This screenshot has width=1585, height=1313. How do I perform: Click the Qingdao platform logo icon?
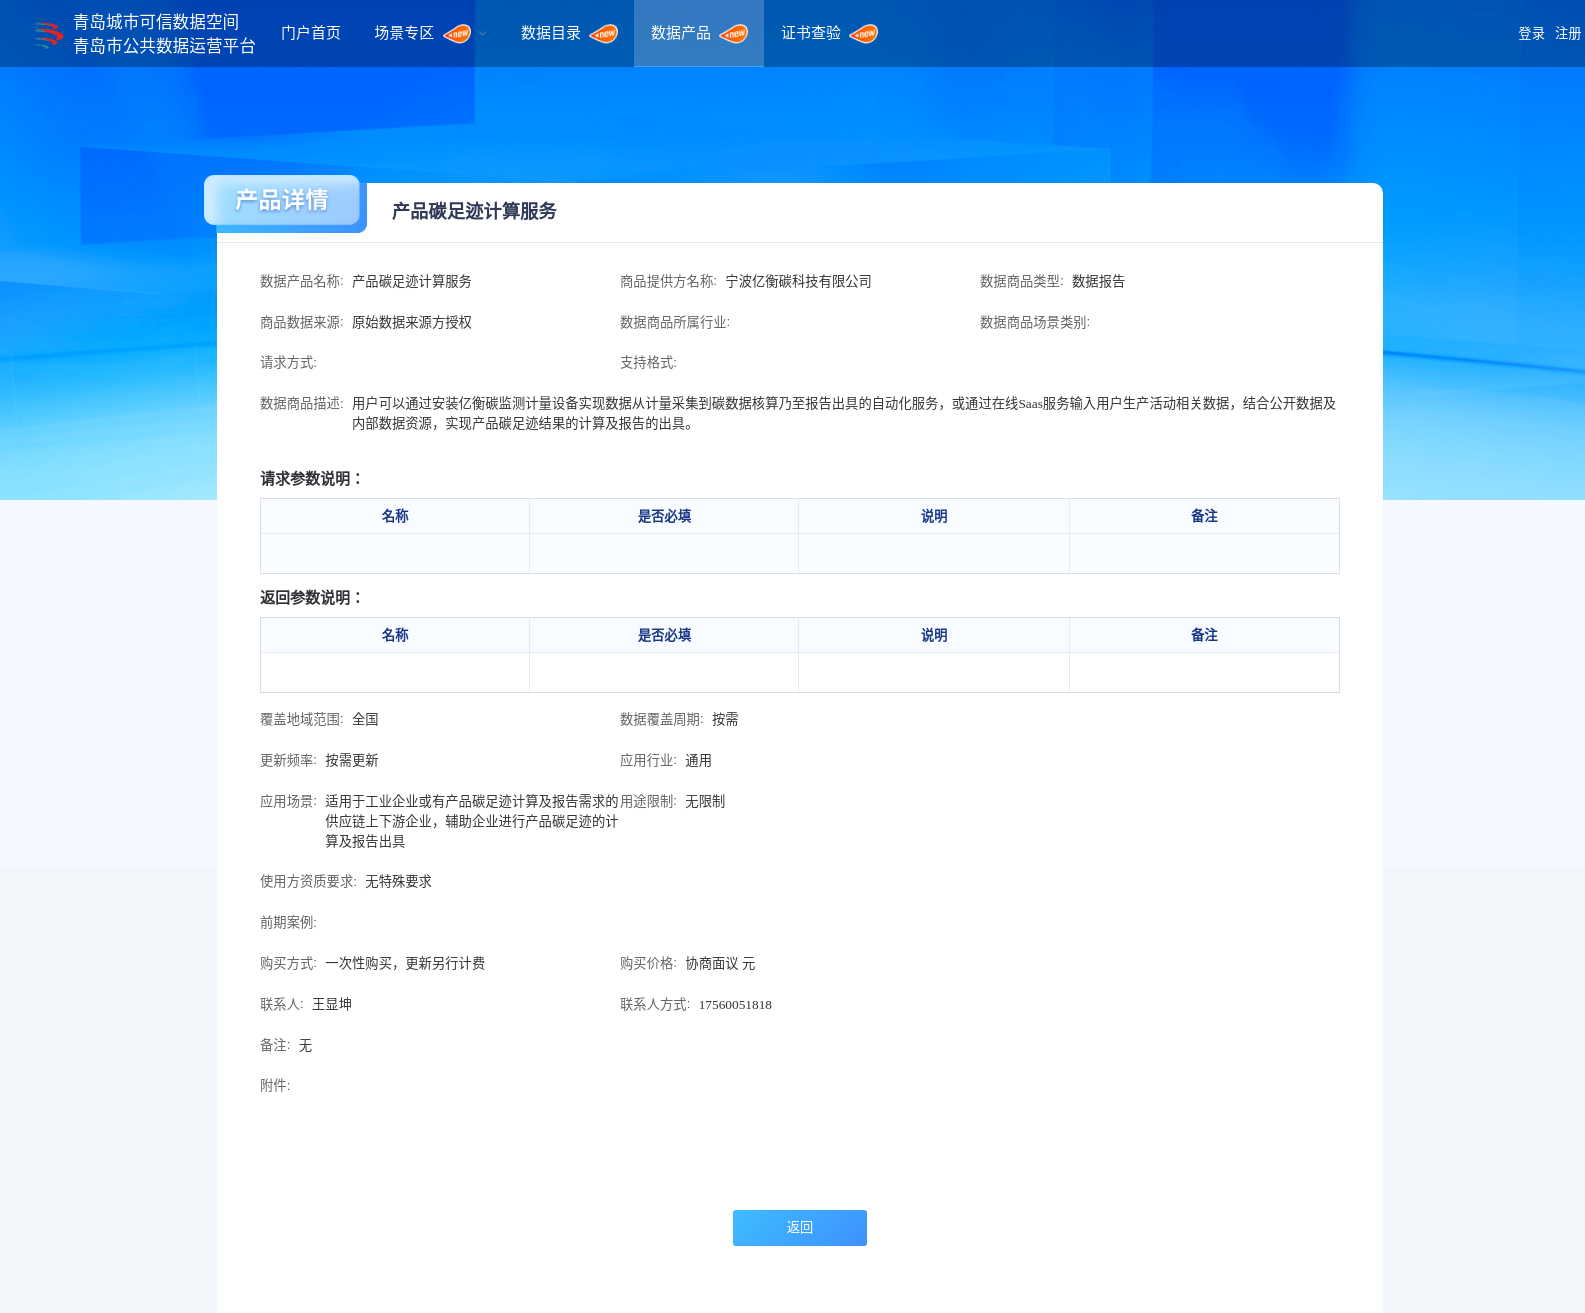coord(47,34)
